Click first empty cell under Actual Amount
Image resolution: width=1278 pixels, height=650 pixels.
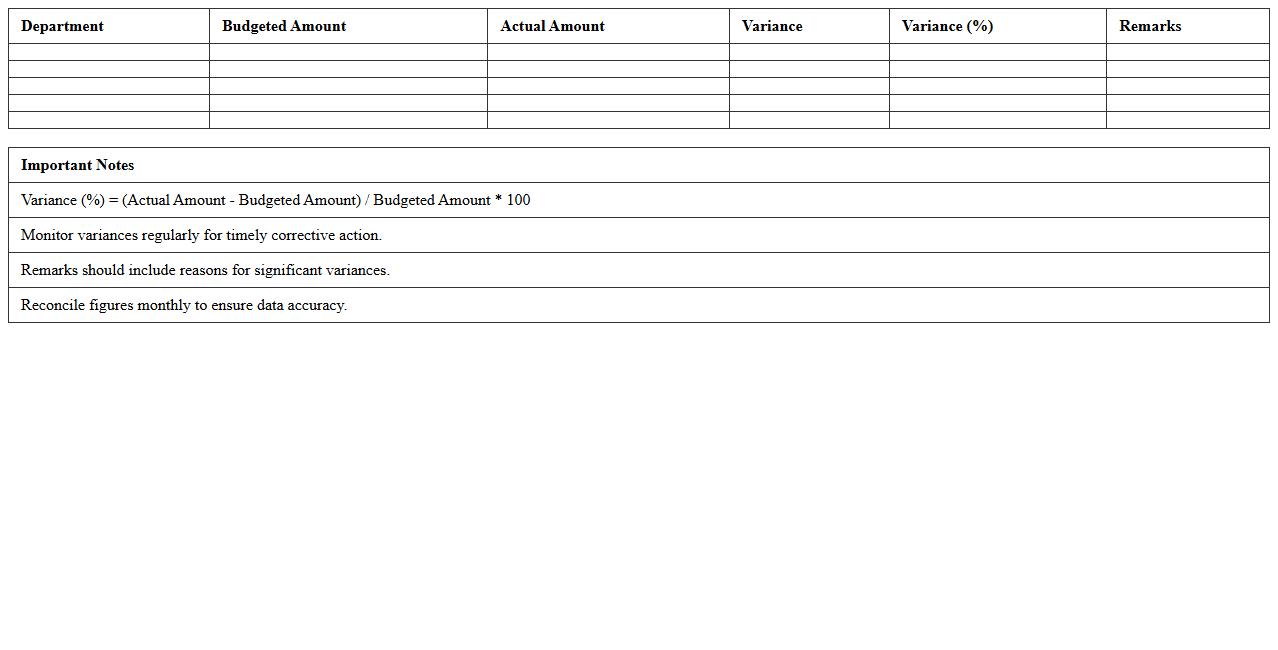608,52
